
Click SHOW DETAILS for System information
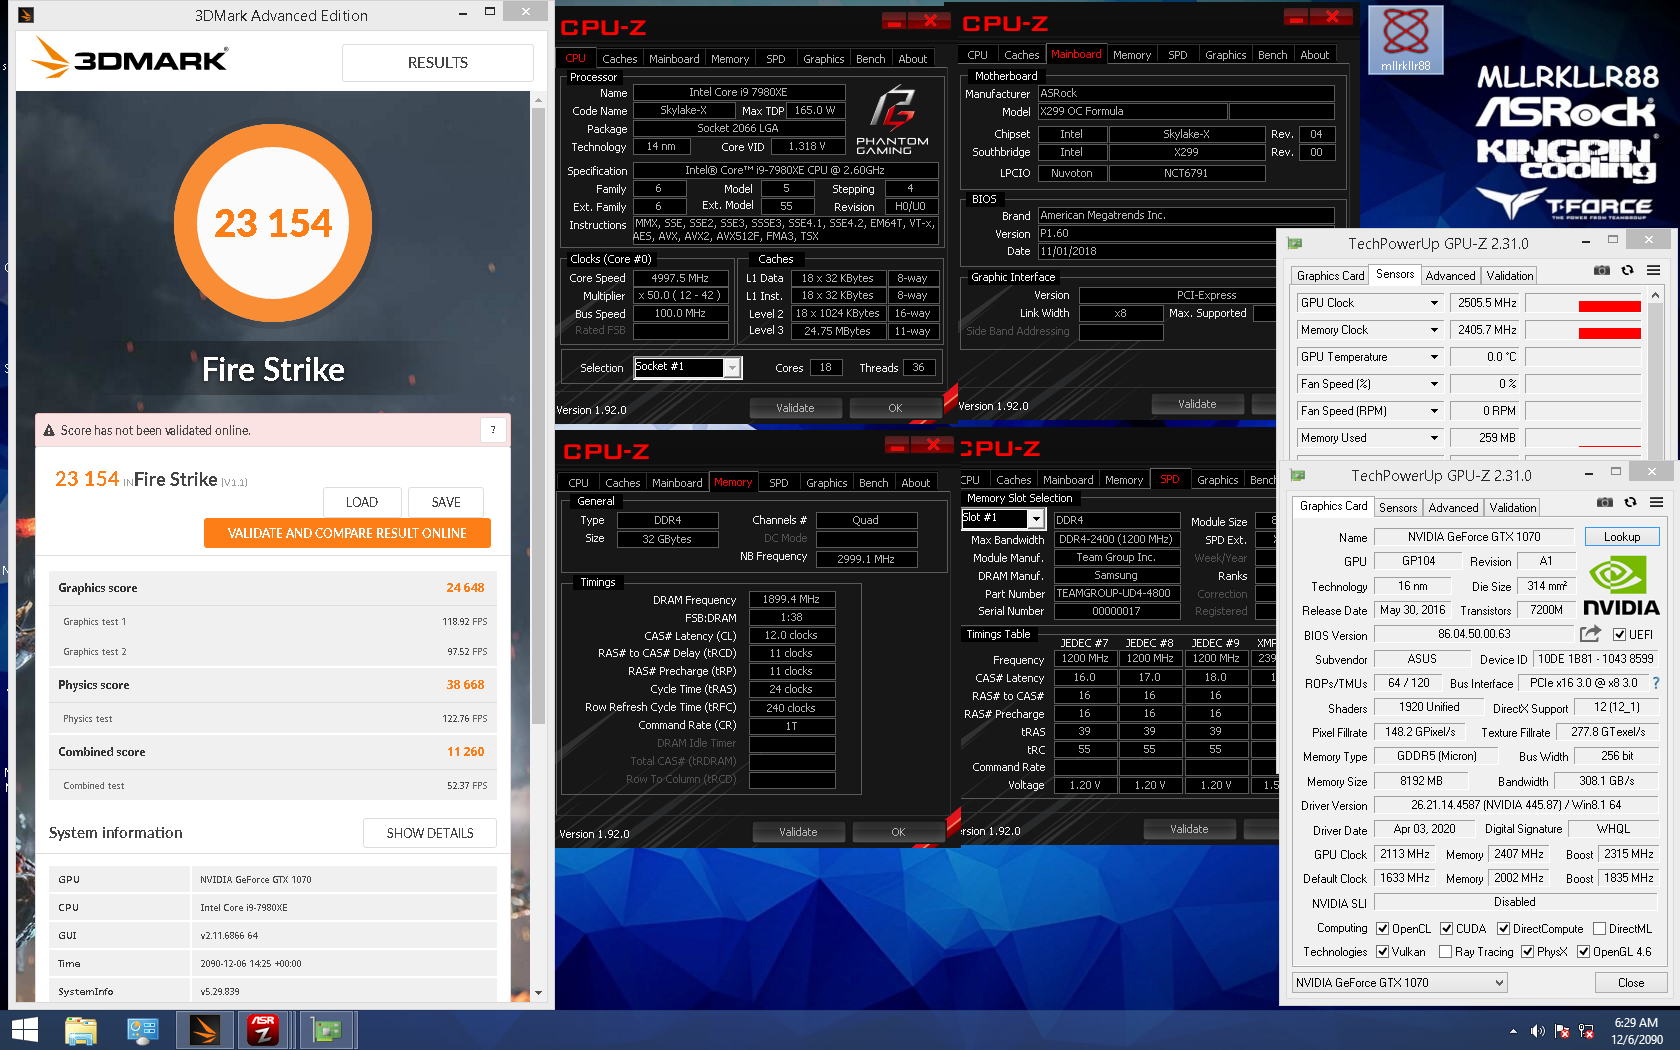(430, 833)
